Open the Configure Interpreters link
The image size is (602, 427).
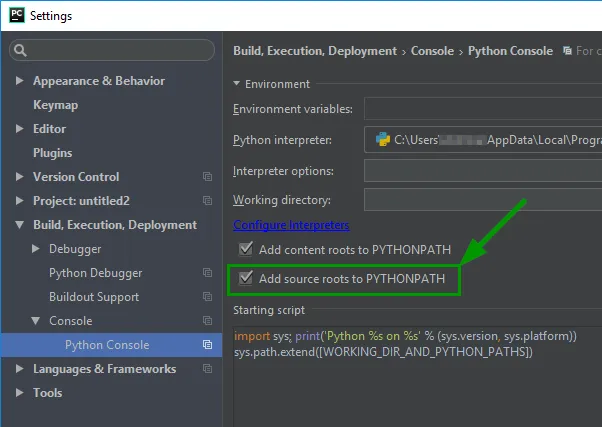[x=291, y=225]
